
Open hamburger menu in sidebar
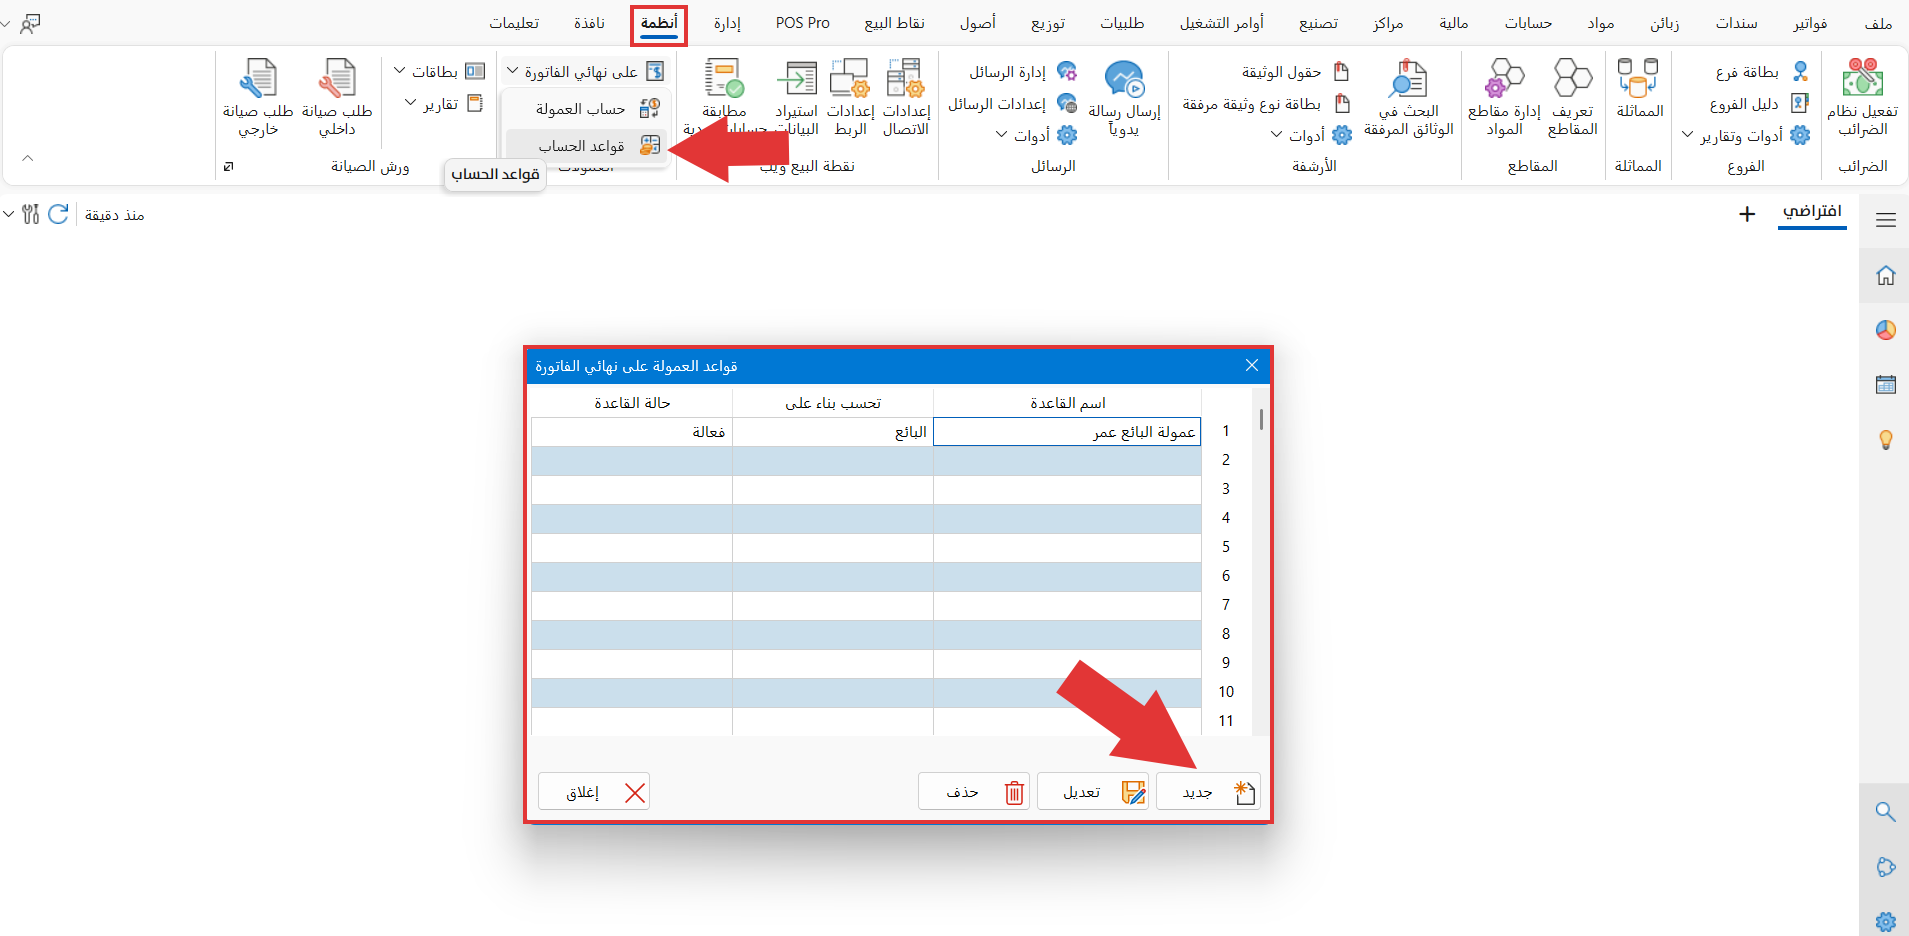pyautogui.click(x=1886, y=220)
